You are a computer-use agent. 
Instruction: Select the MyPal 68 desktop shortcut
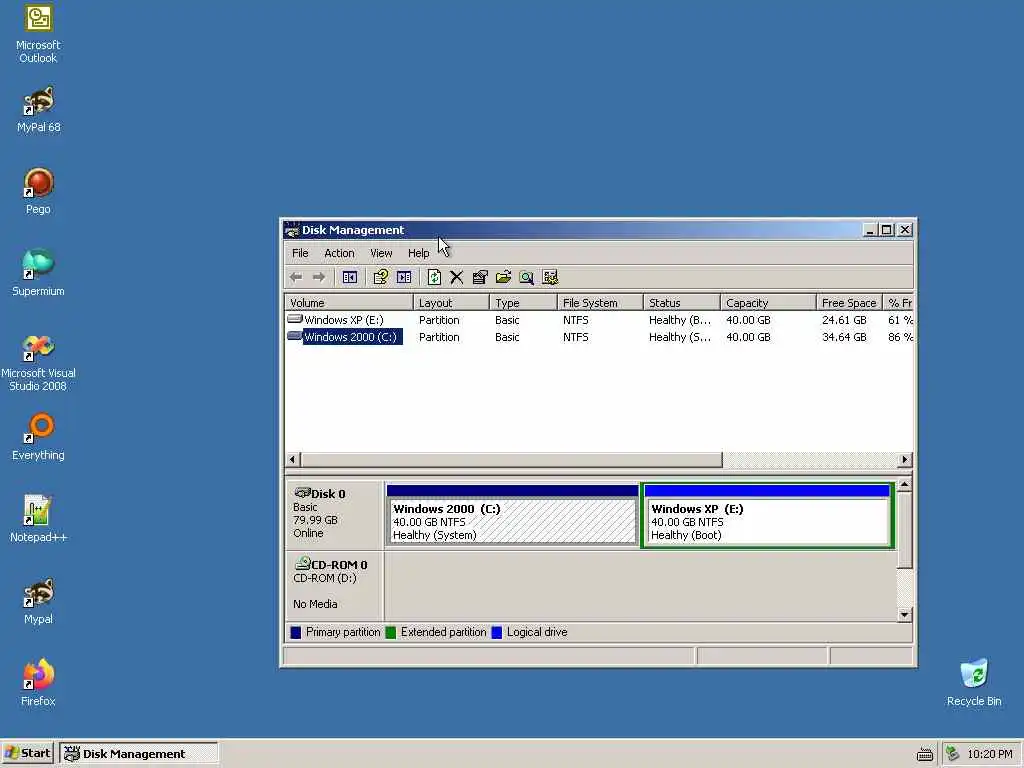pyautogui.click(x=38, y=110)
